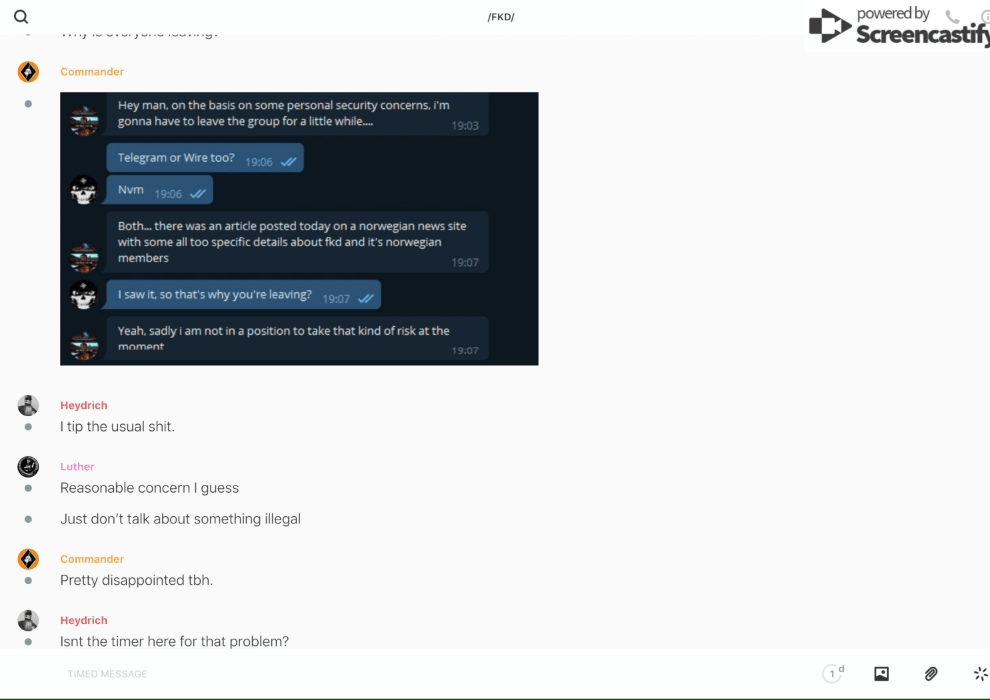The height and width of the screenshot is (700, 990).
Task: Click Commander's orange avatar above the screenshot
Action: 28,72
